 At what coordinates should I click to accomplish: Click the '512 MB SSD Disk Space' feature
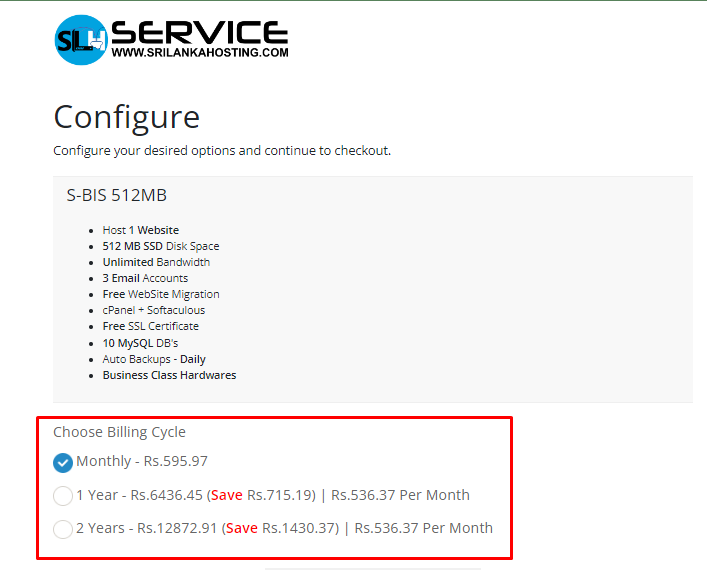point(161,246)
